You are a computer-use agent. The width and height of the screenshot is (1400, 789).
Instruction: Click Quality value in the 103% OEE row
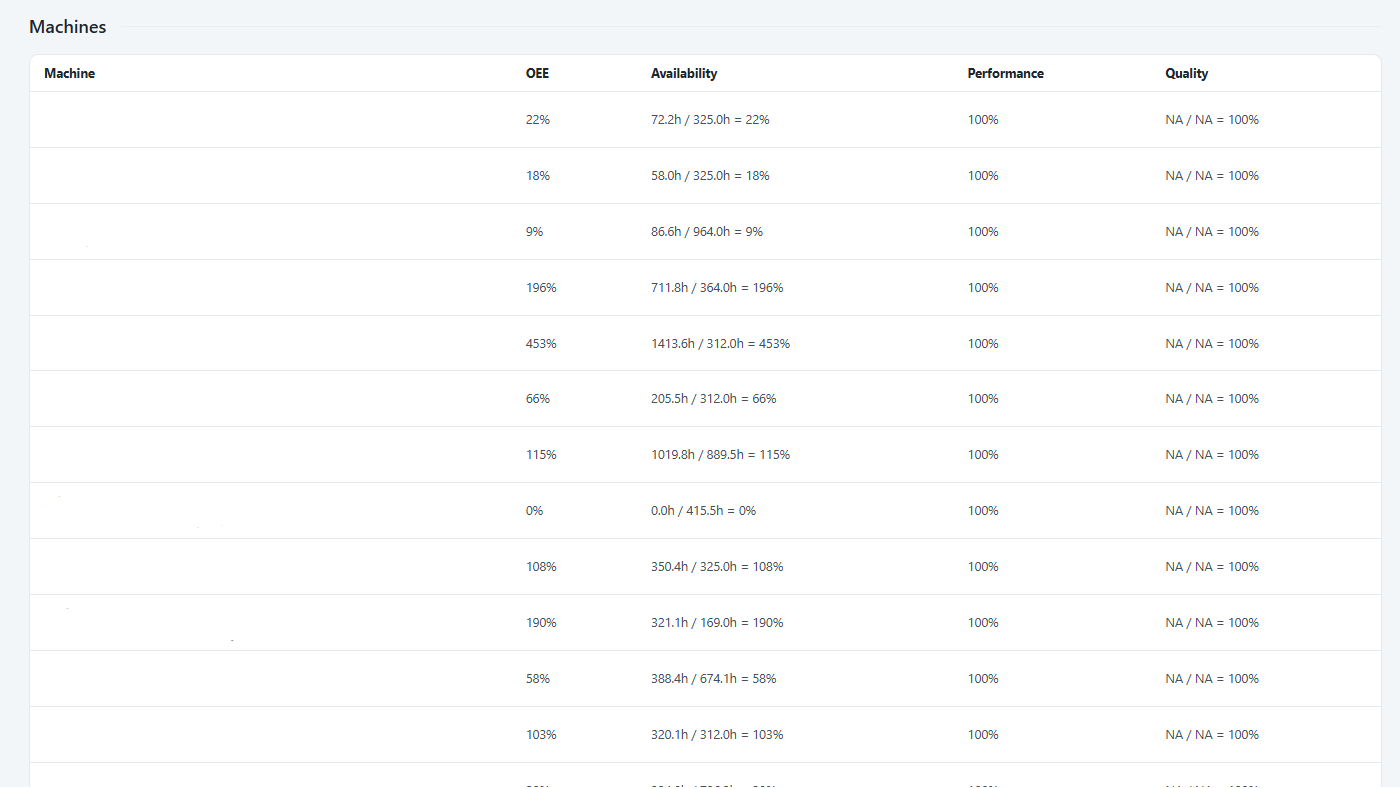point(1211,735)
